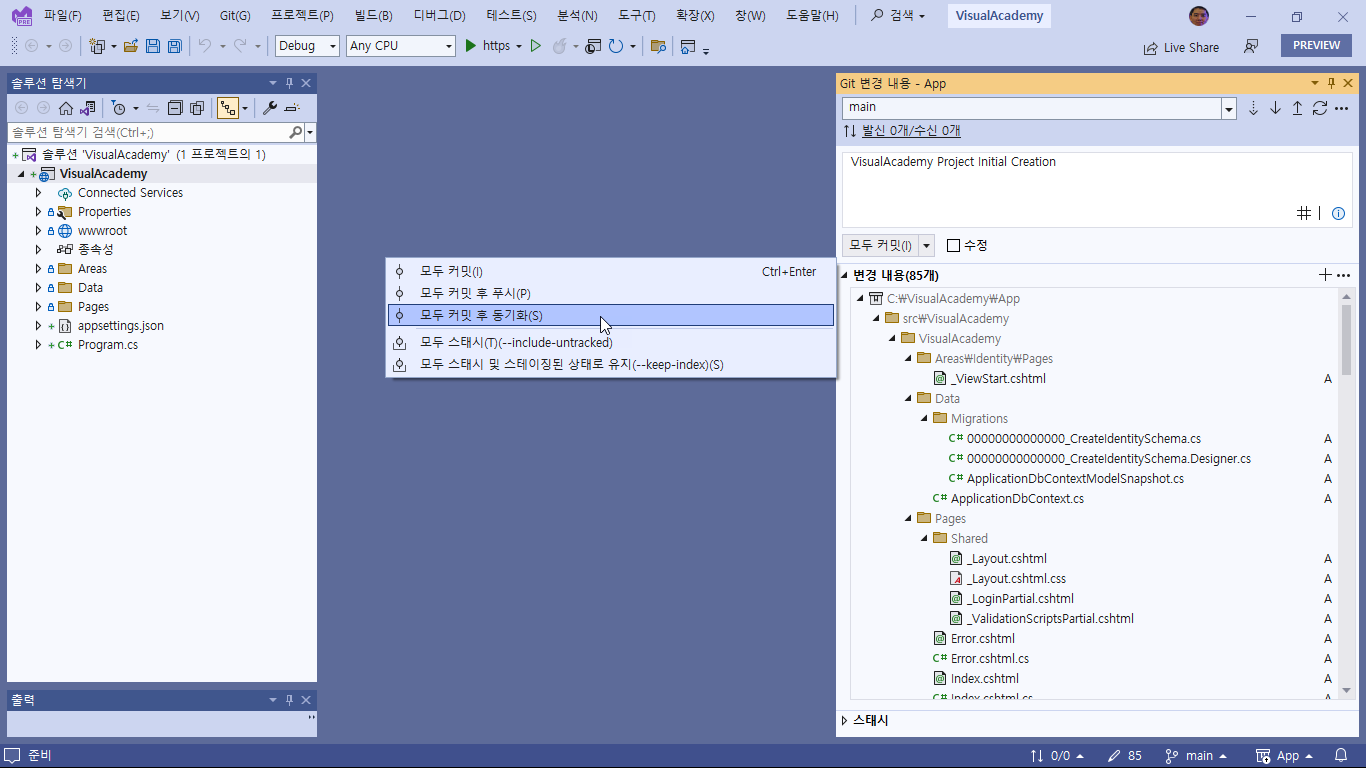Click the Git Push up-arrow icon

click(x=1297, y=108)
